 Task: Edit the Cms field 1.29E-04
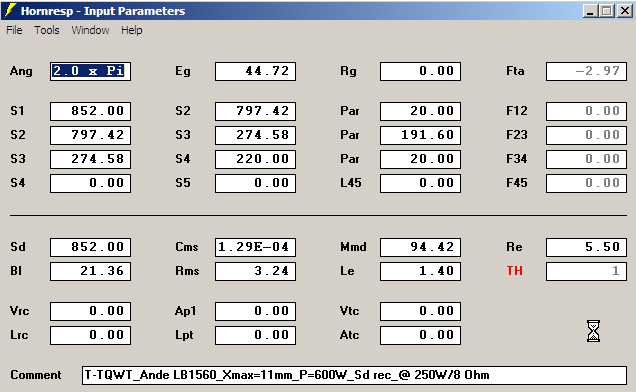pyautogui.click(x=256, y=247)
